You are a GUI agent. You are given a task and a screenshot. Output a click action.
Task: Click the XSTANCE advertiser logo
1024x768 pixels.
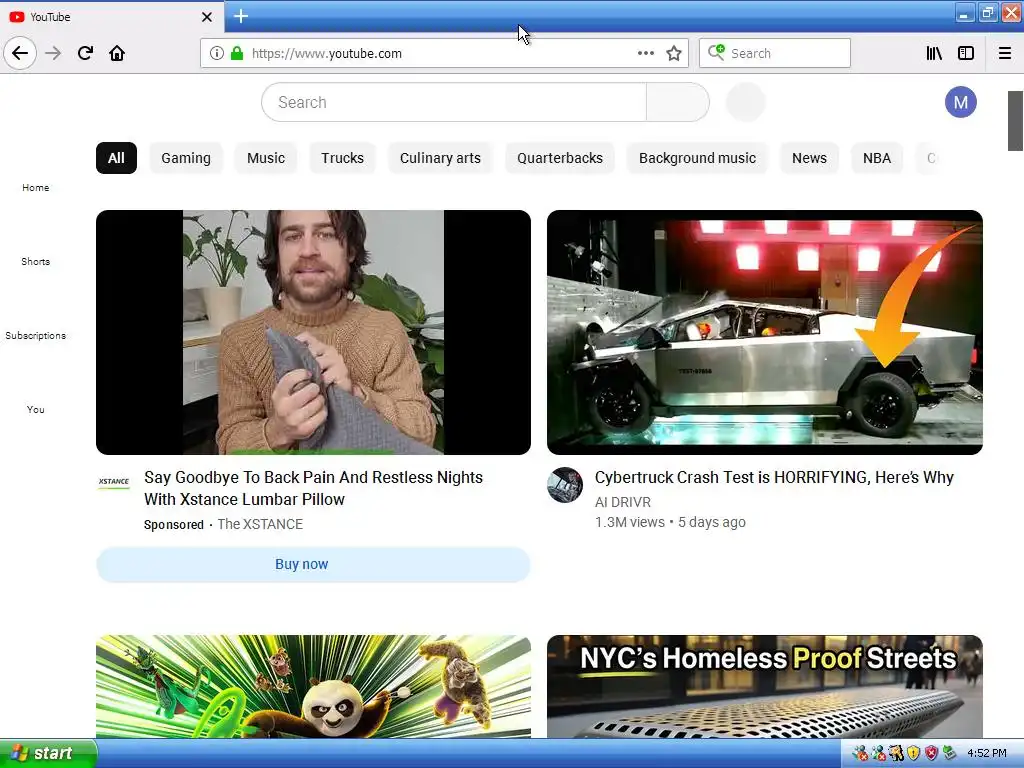114,482
